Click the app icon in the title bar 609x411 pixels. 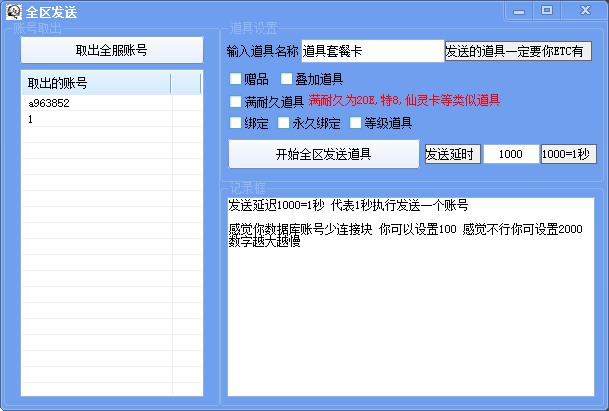pos(13,11)
